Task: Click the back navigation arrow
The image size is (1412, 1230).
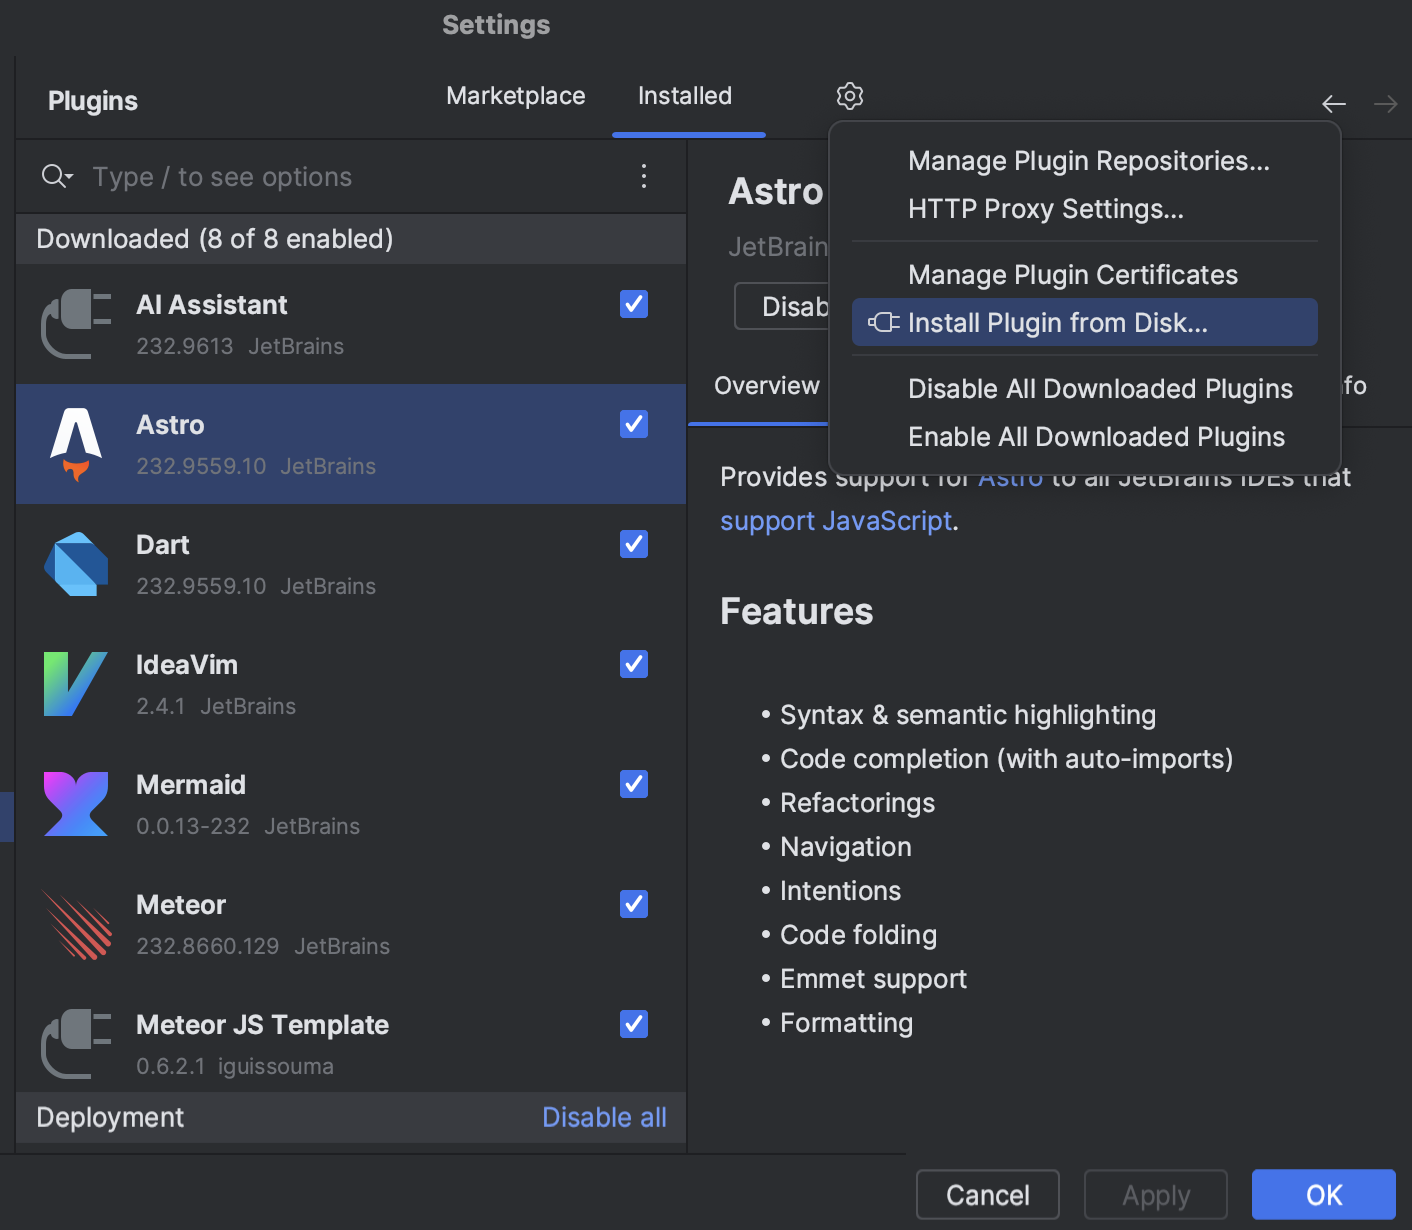Action: pyautogui.click(x=1334, y=103)
